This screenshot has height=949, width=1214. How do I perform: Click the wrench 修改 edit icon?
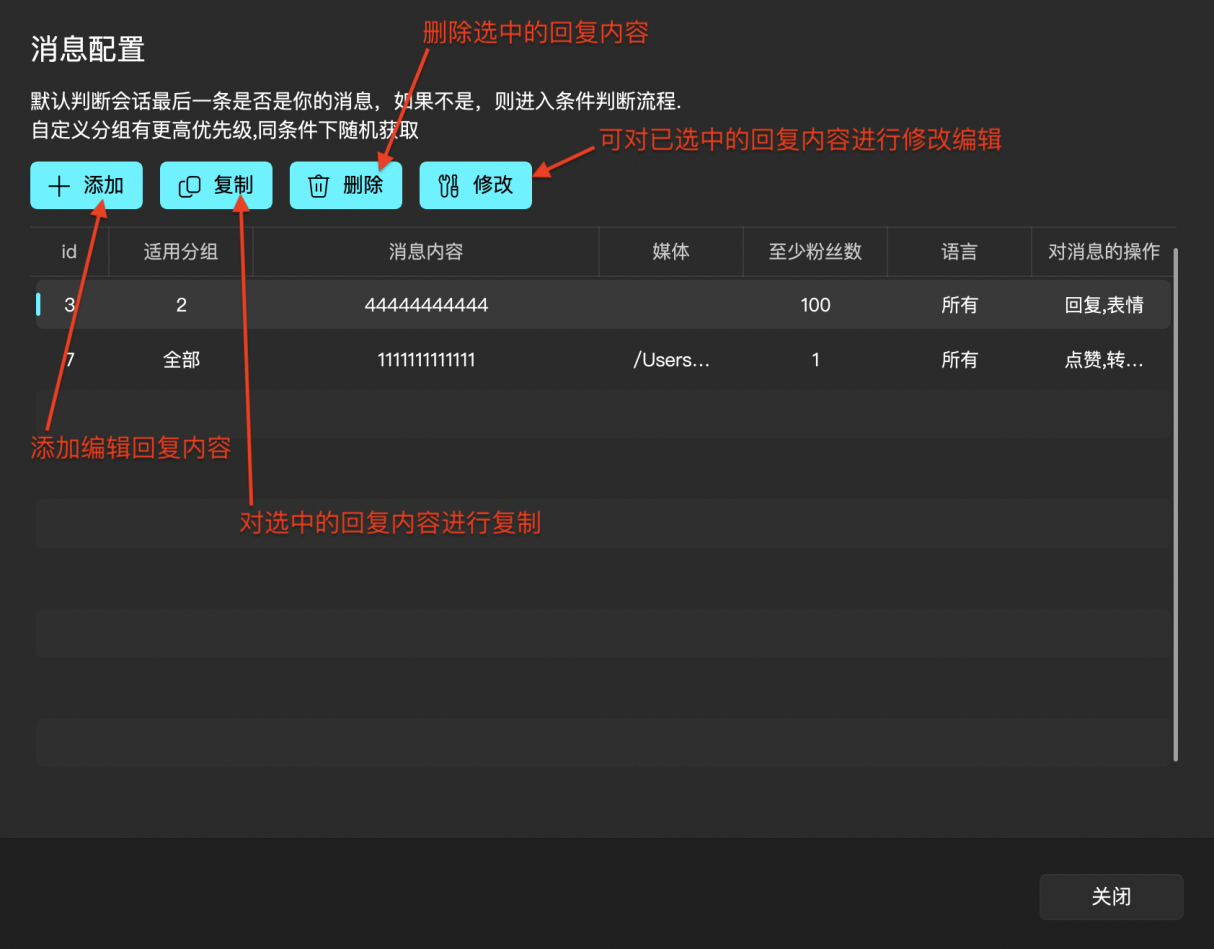[449, 186]
